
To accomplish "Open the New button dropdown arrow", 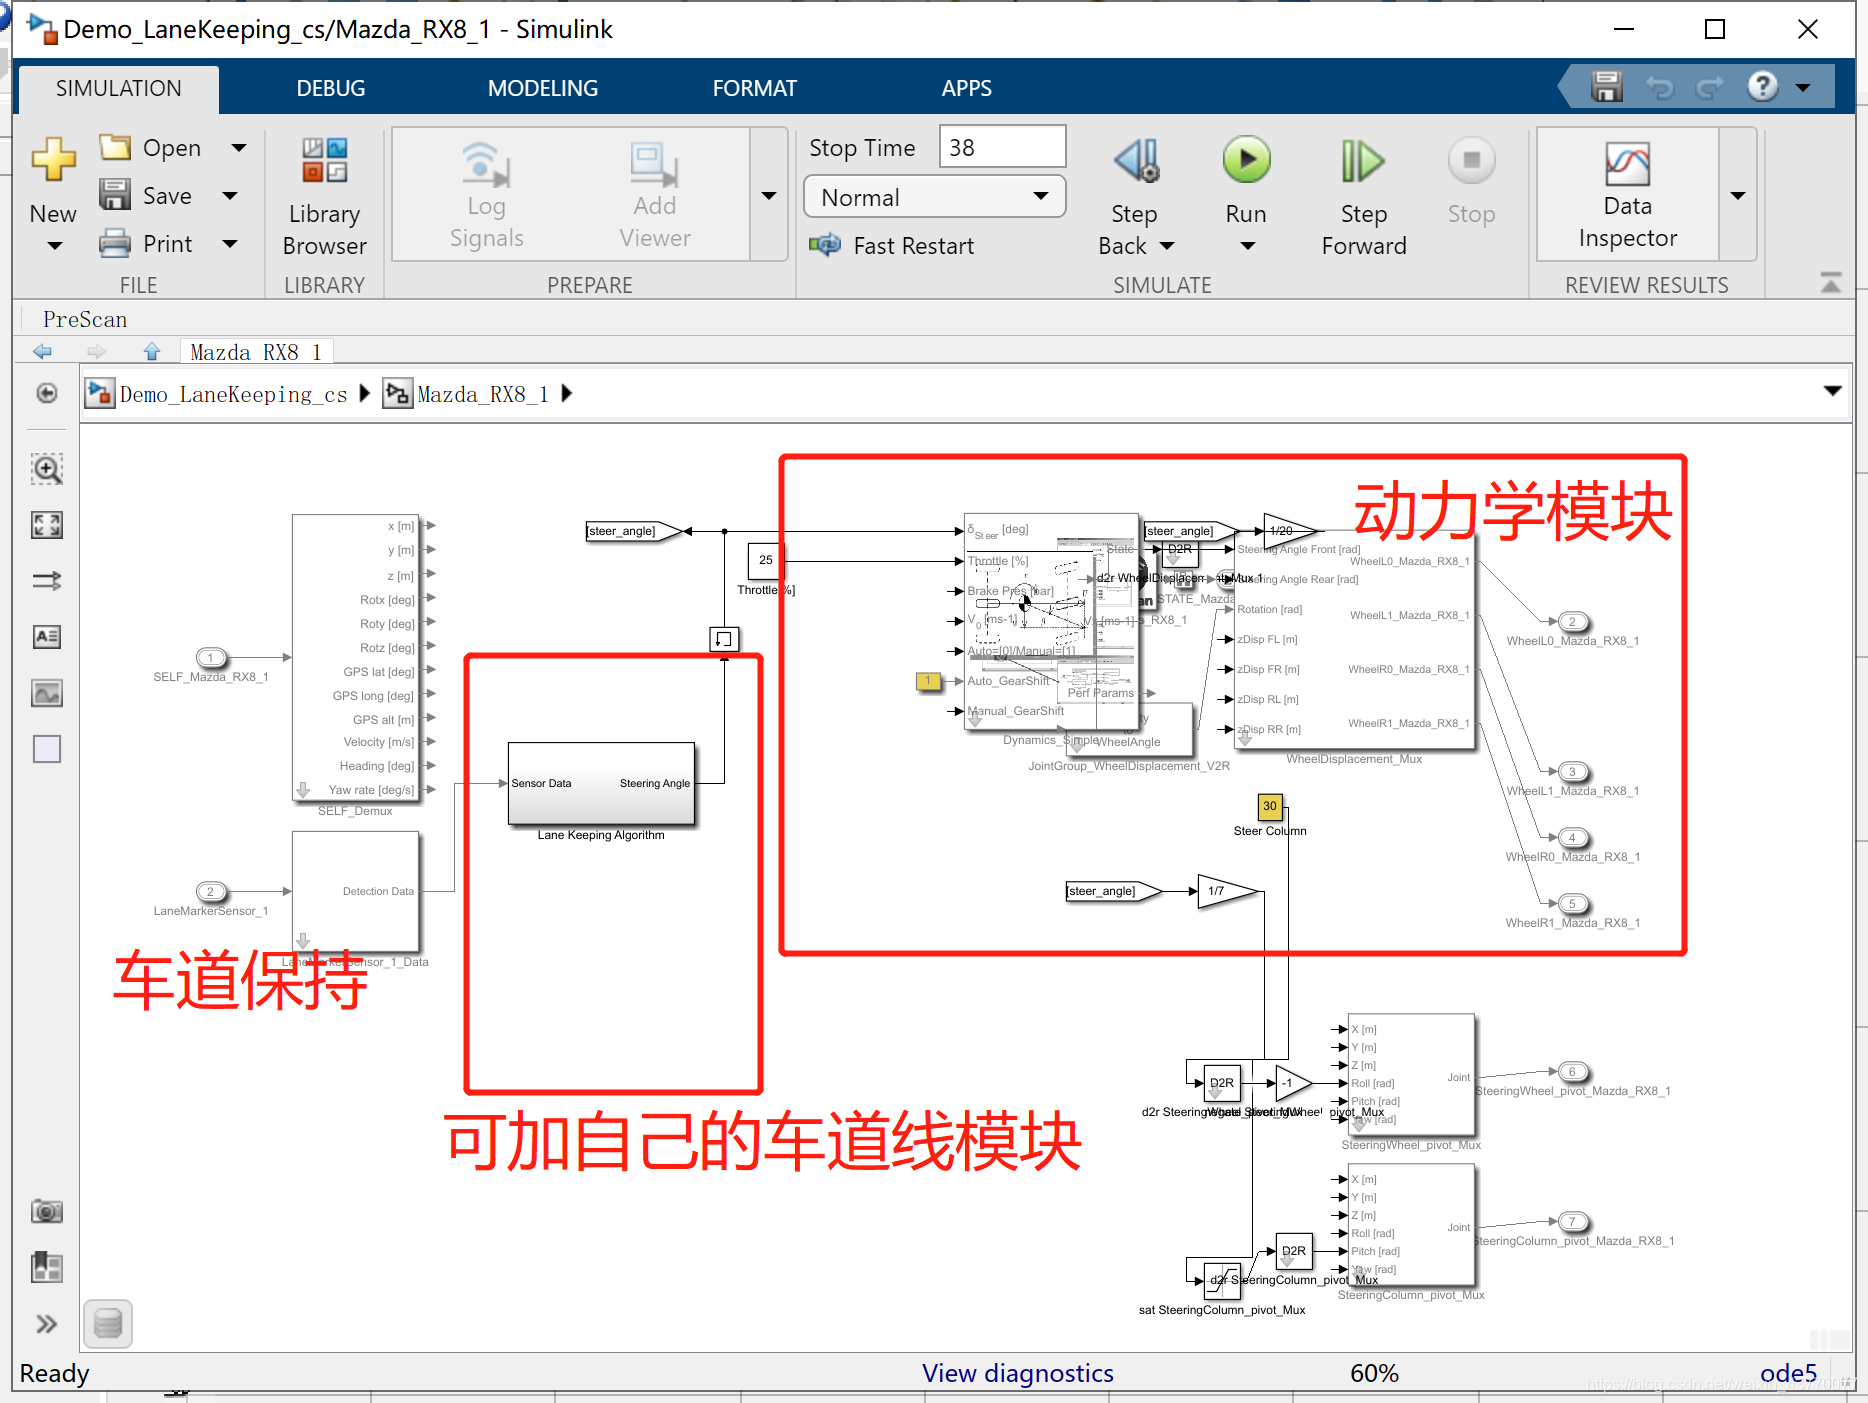I will pyautogui.click(x=52, y=245).
